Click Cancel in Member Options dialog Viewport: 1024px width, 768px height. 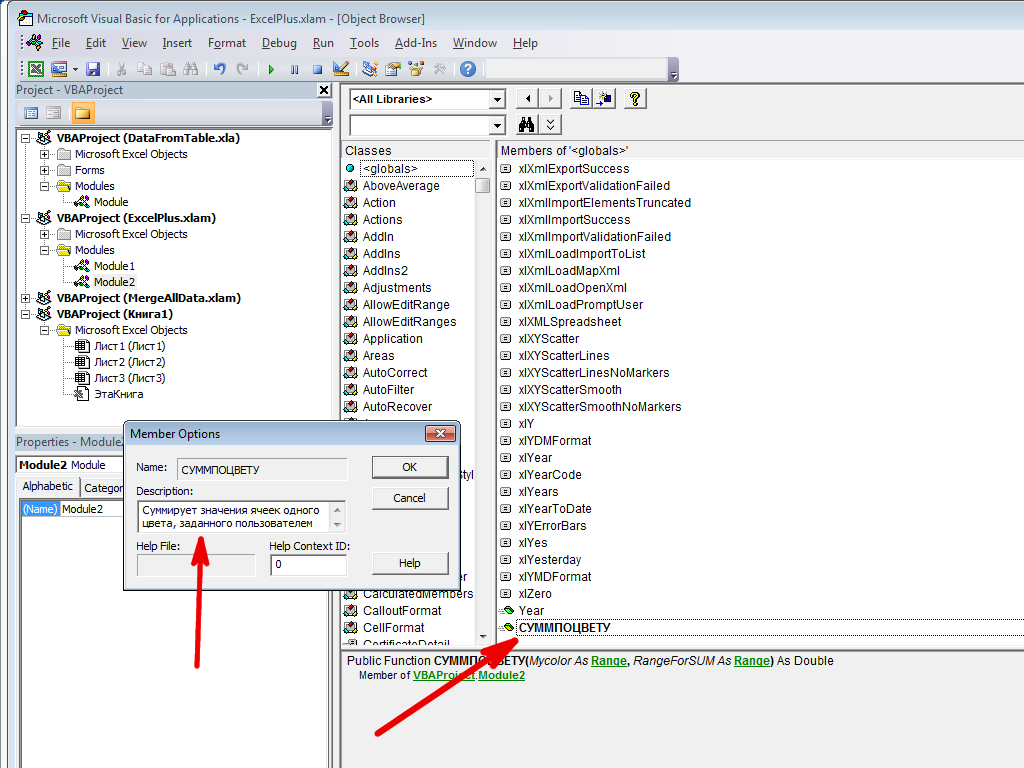coord(409,498)
